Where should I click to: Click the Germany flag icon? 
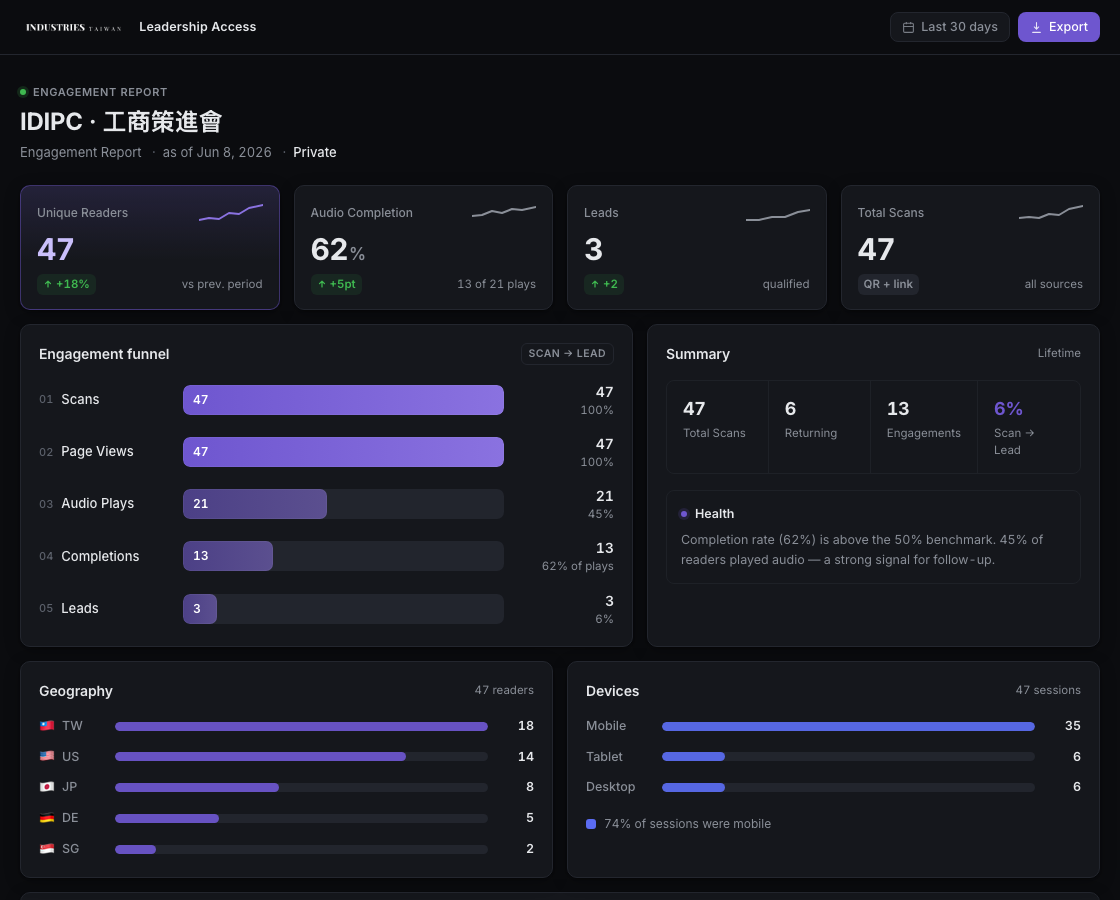coord(47,818)
